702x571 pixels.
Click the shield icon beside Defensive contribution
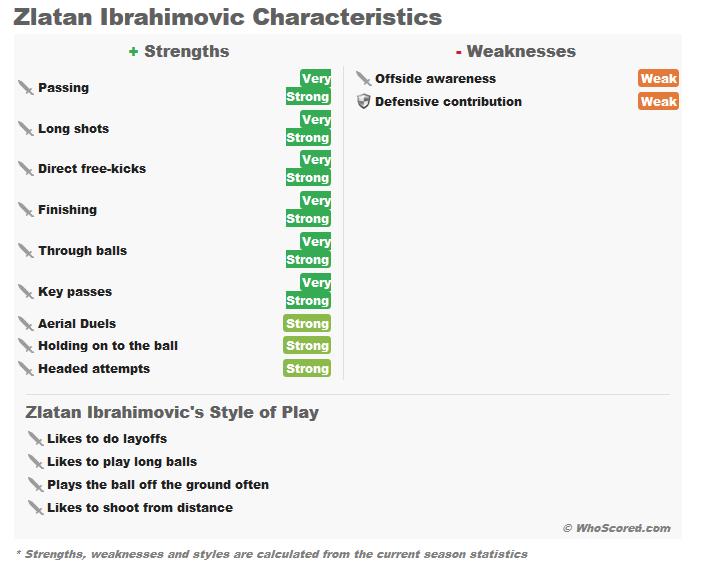pyautogui.click(x=364, y=102)
